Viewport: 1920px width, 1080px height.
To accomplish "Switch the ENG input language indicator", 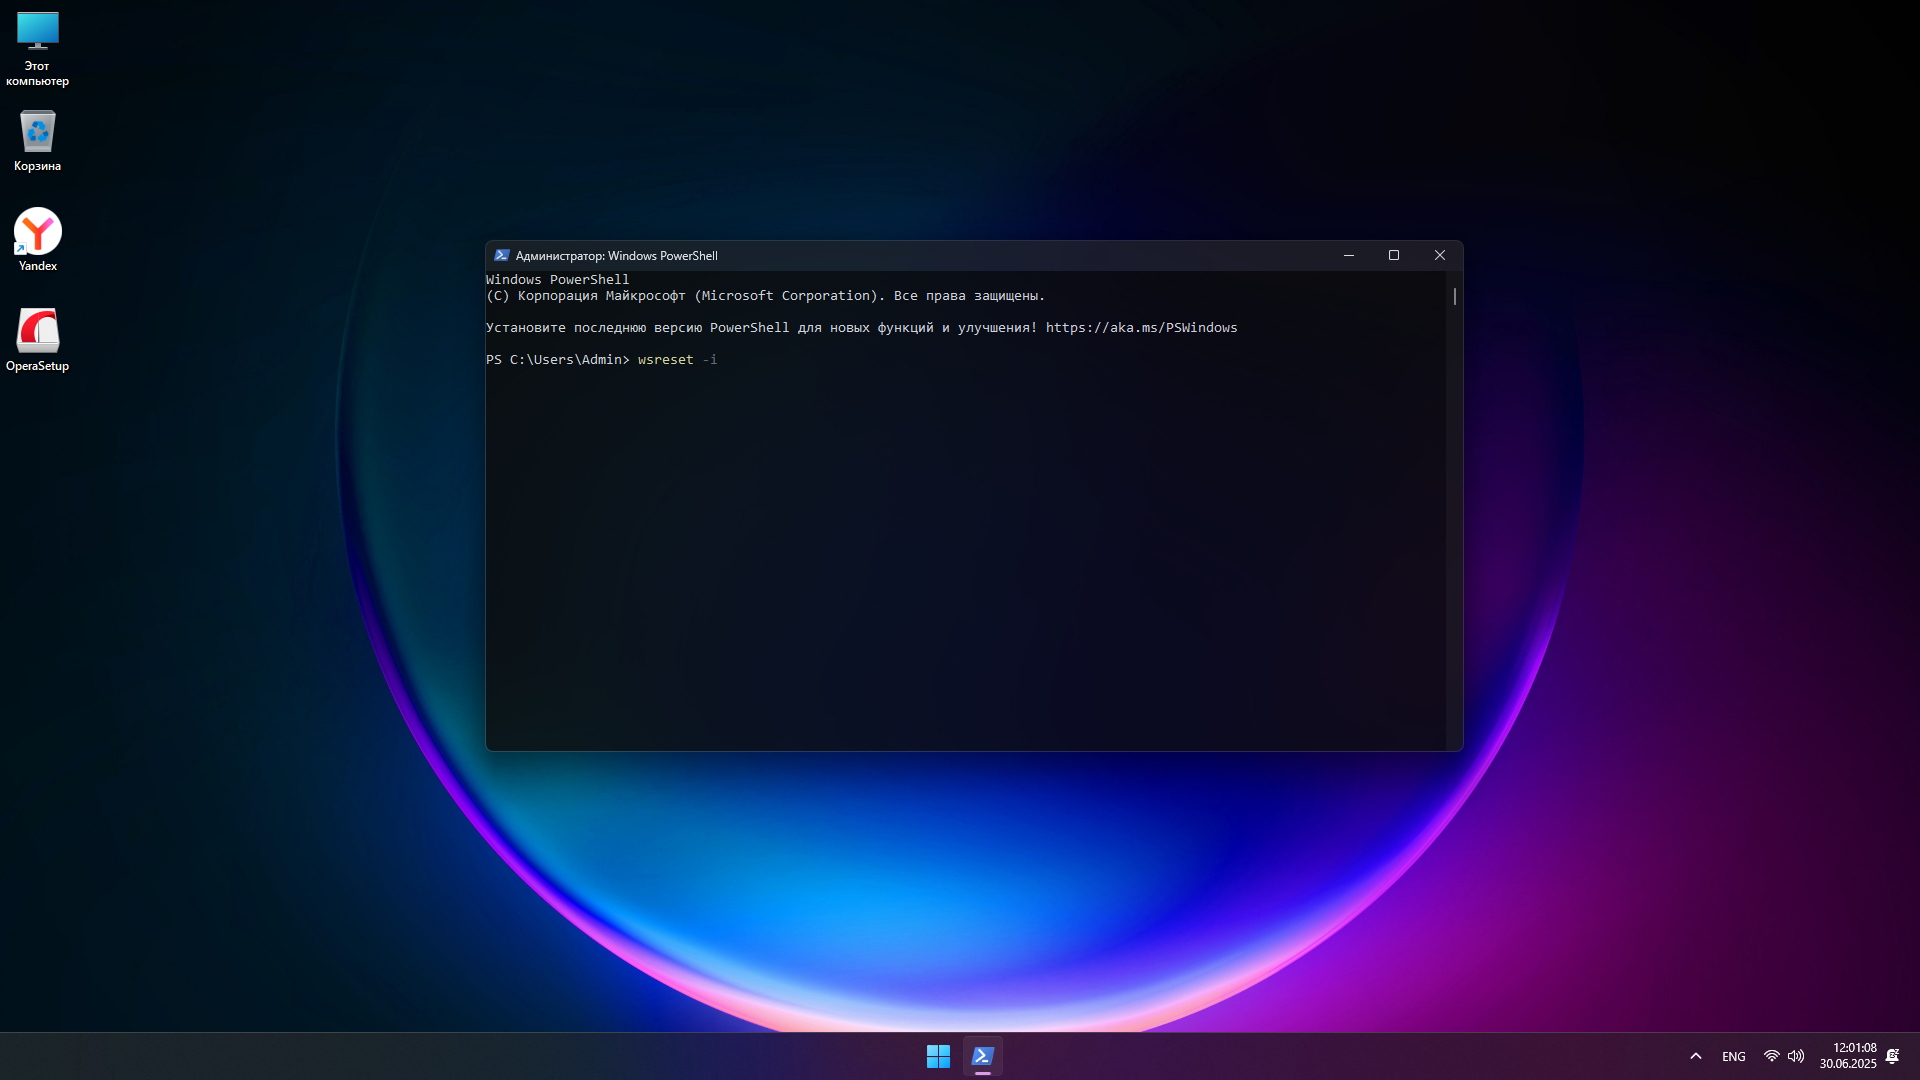I will coord(1733,1056).
